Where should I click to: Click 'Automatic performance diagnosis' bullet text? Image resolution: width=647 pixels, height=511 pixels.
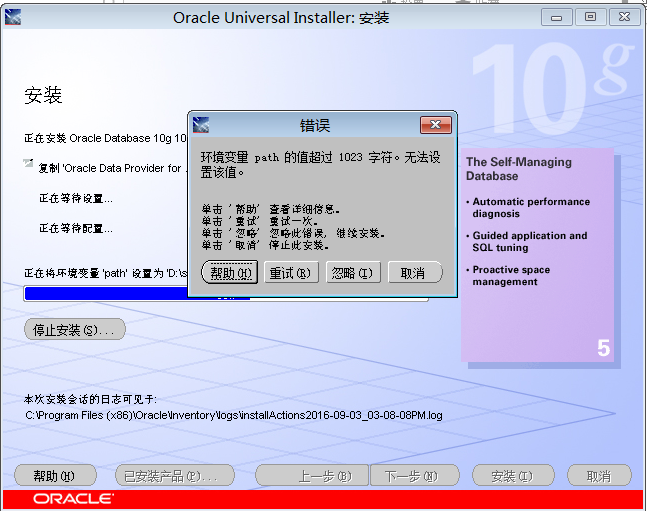[x=531, y=208]
